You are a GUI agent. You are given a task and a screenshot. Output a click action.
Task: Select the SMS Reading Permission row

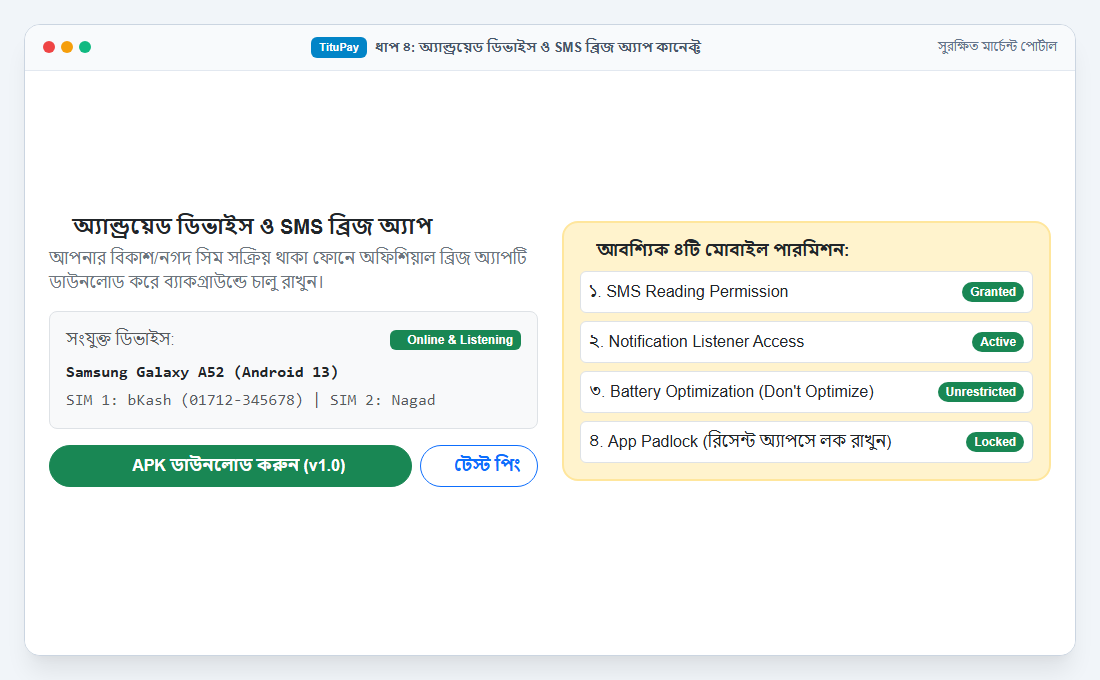click(806, 292)
